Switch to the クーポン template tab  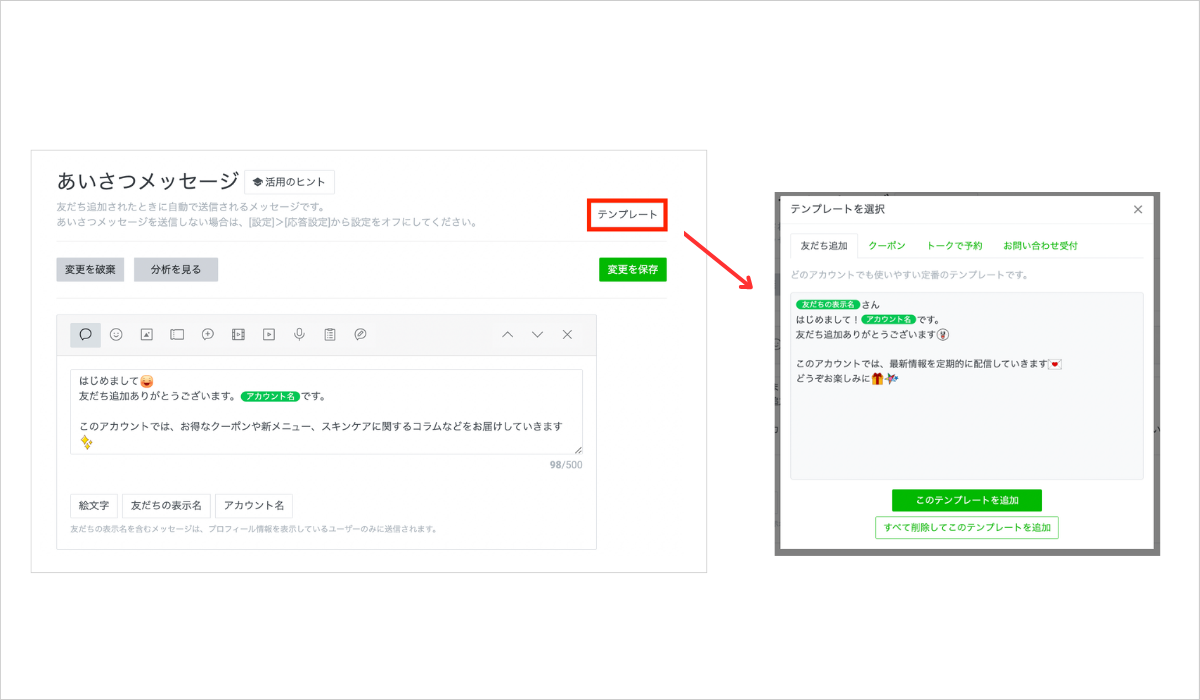point(886,245)
